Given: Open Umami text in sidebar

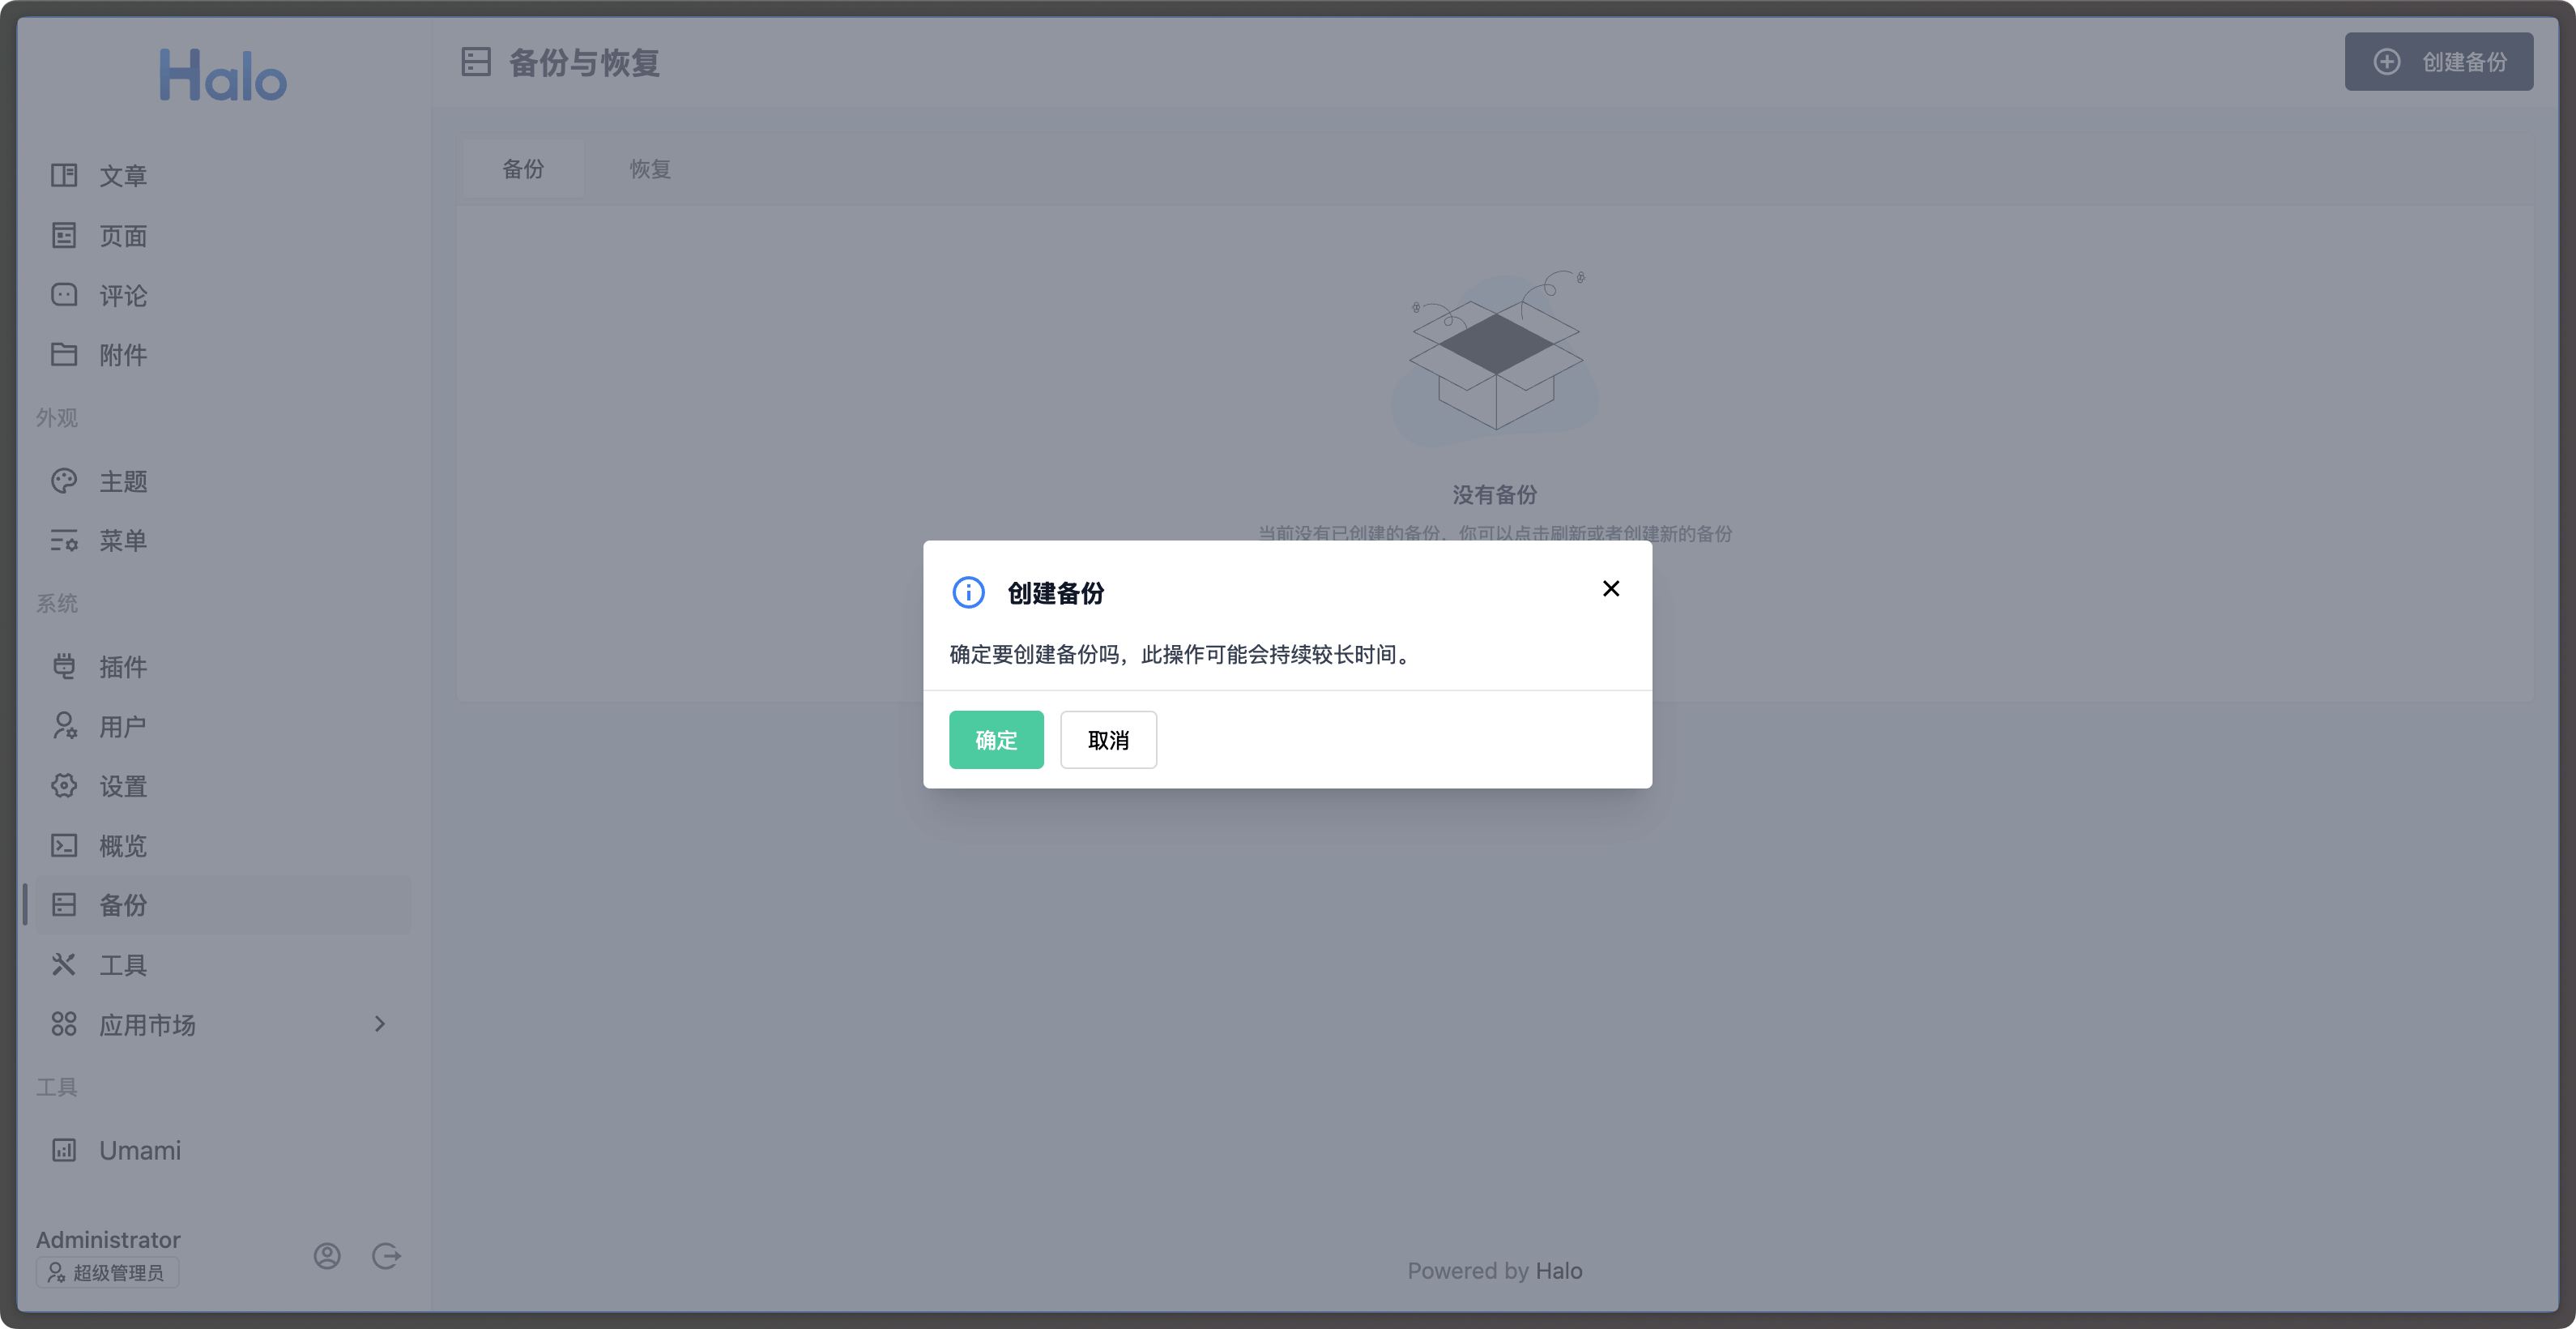Looking at the screenshot, I should pyautogui.click(x=140, y=1151).
